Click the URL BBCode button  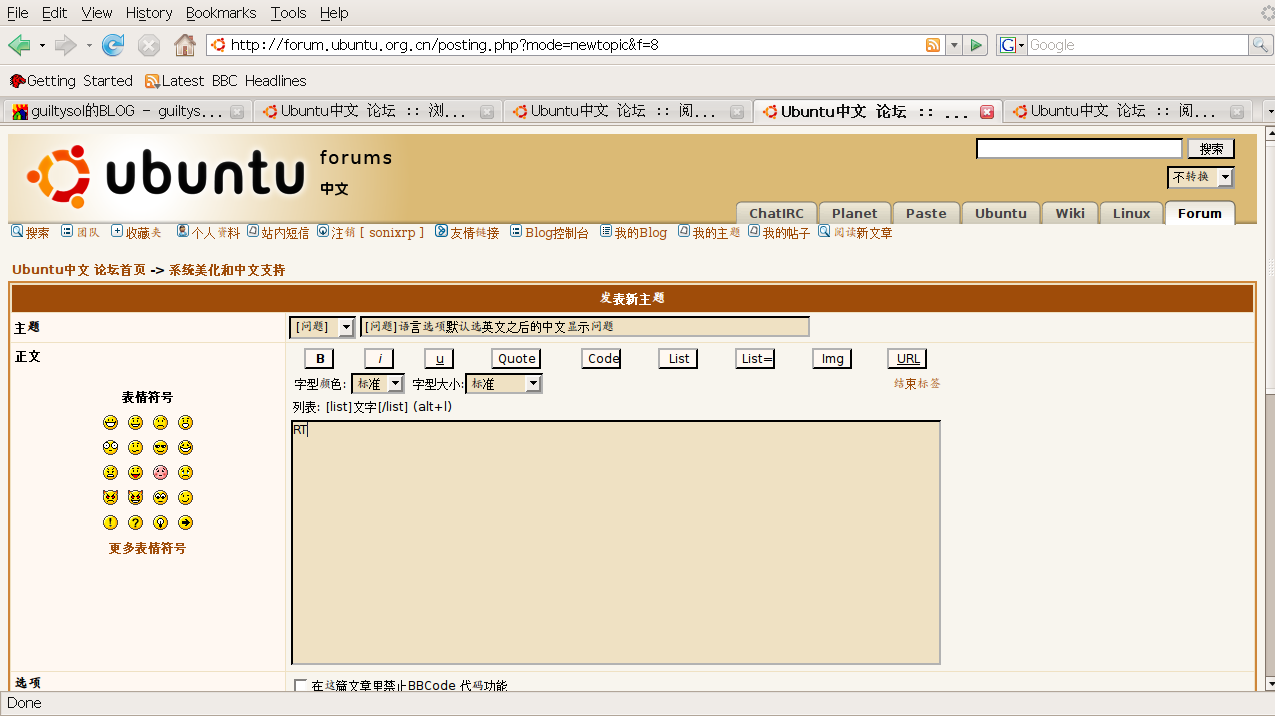[x=908, y=359]
